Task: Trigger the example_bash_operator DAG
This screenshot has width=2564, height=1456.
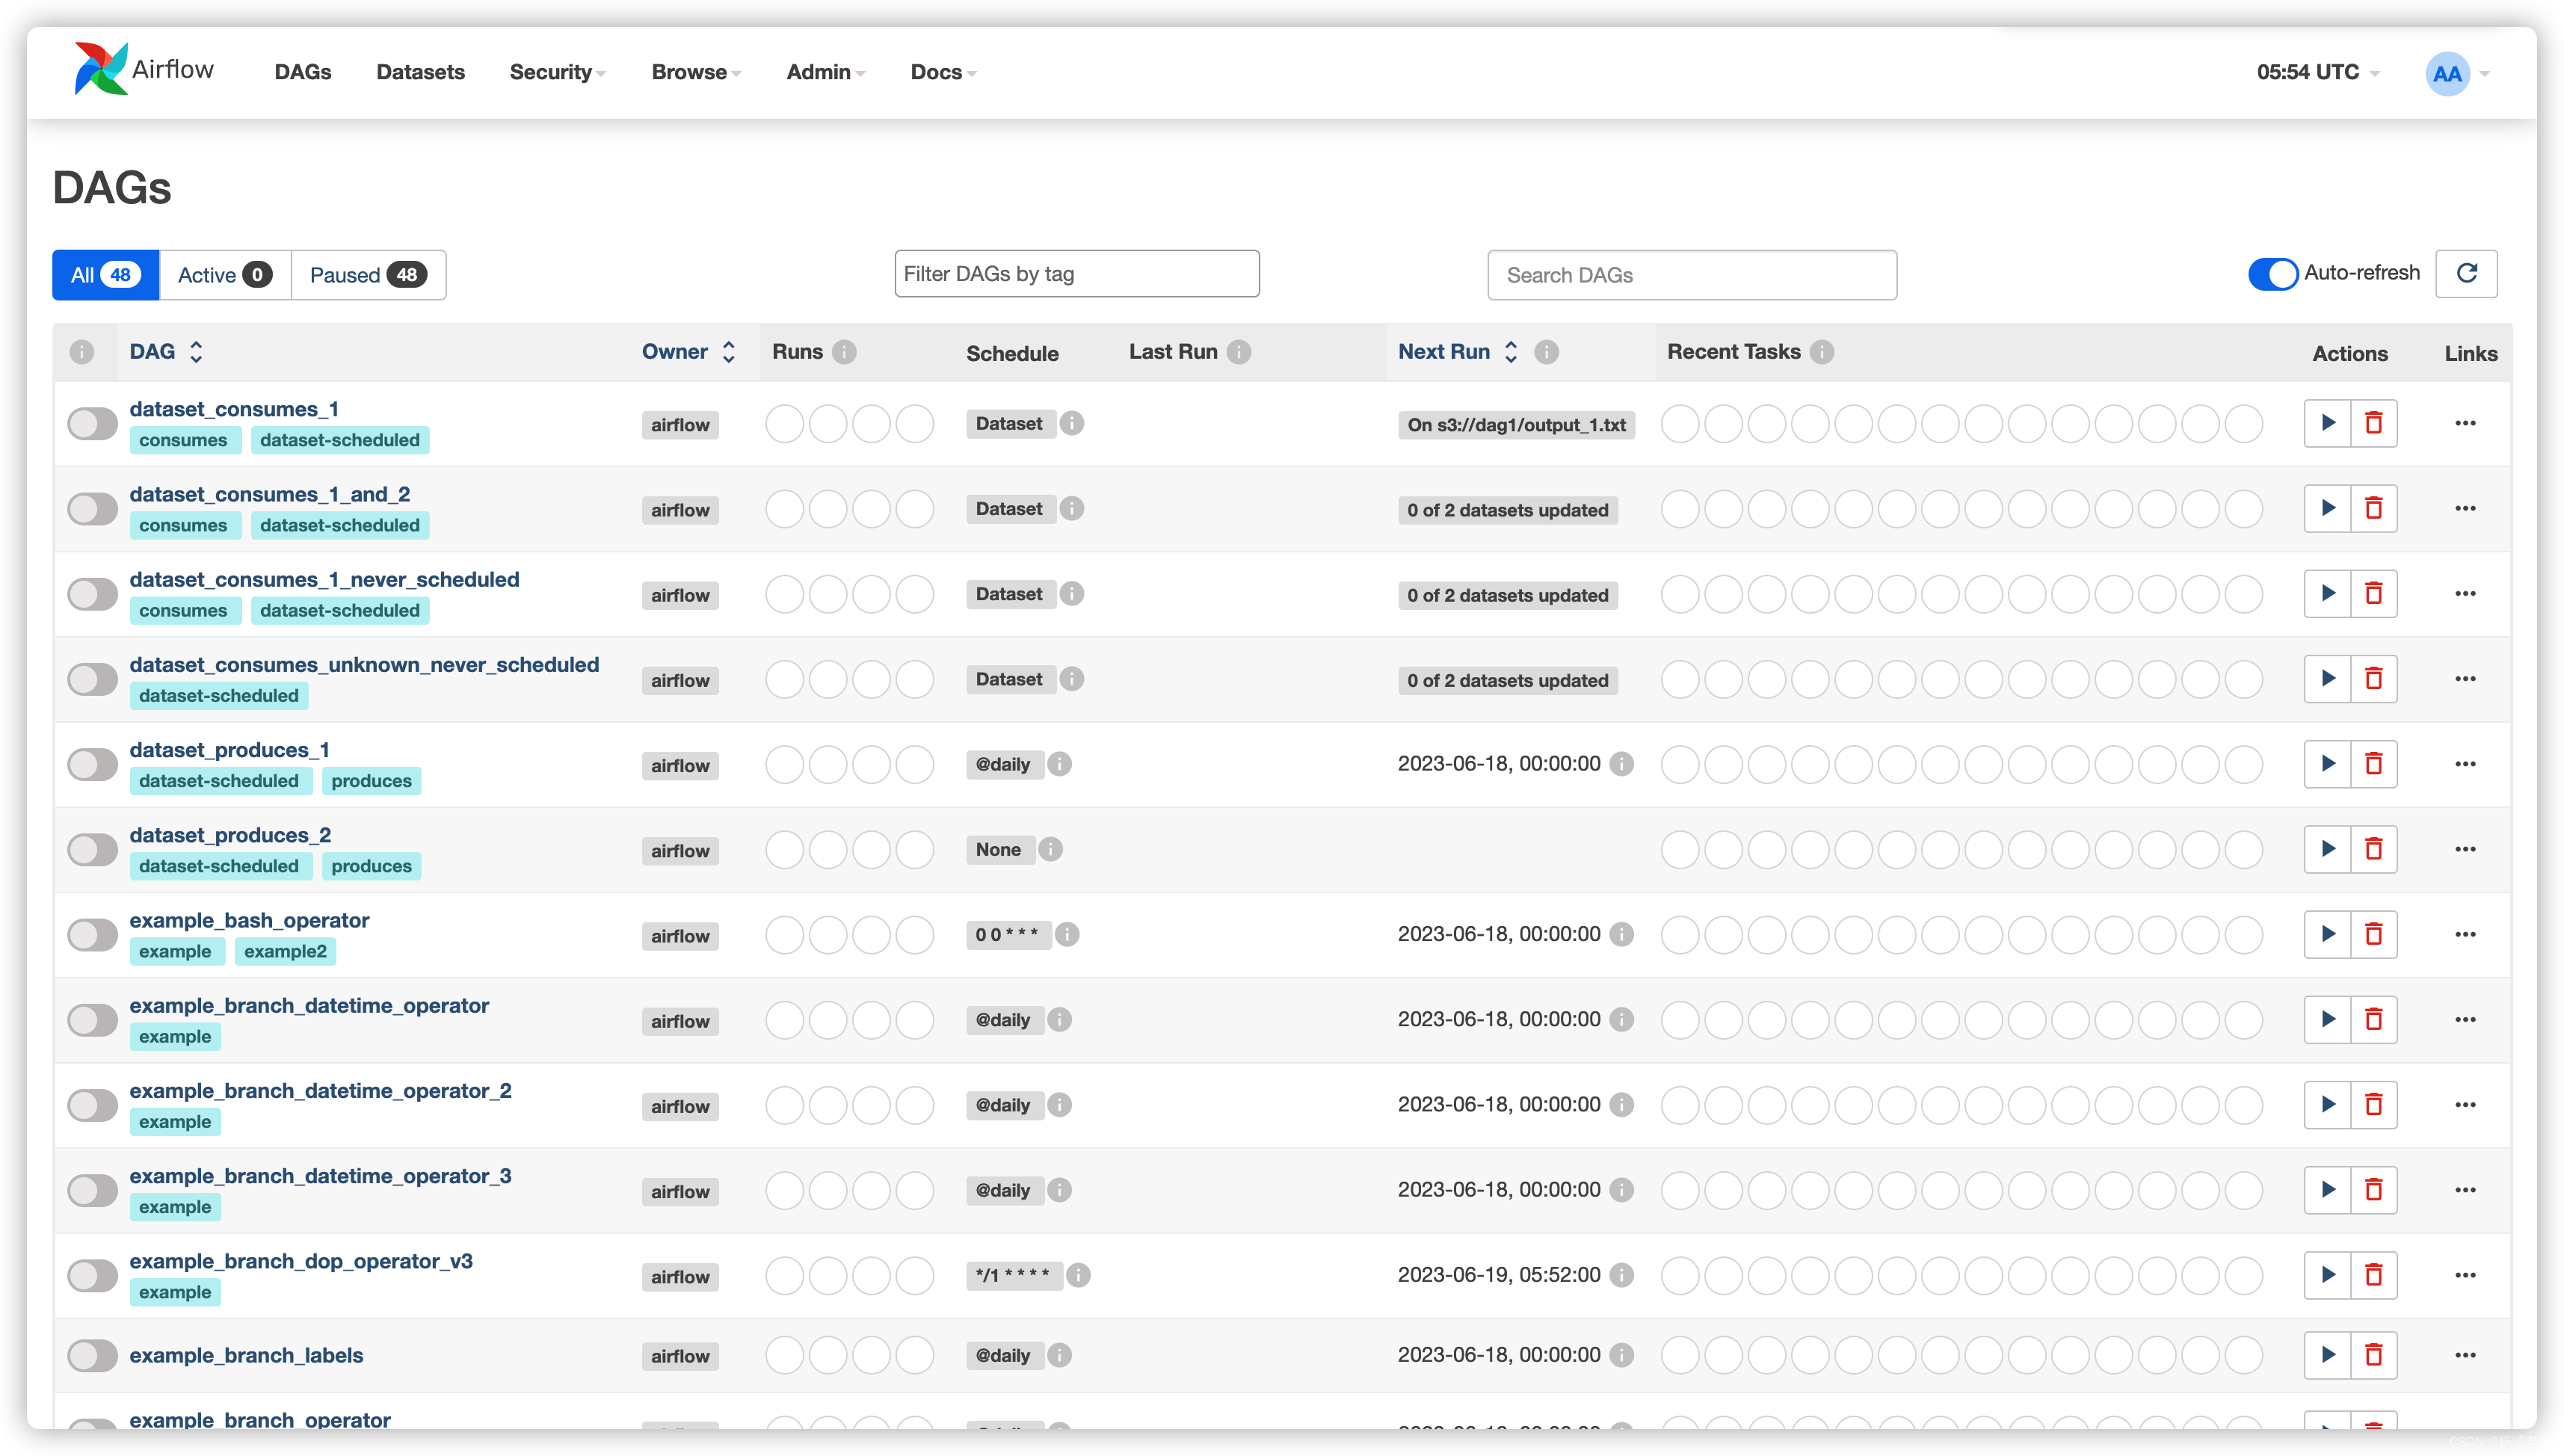Action: click(2327, 934)
